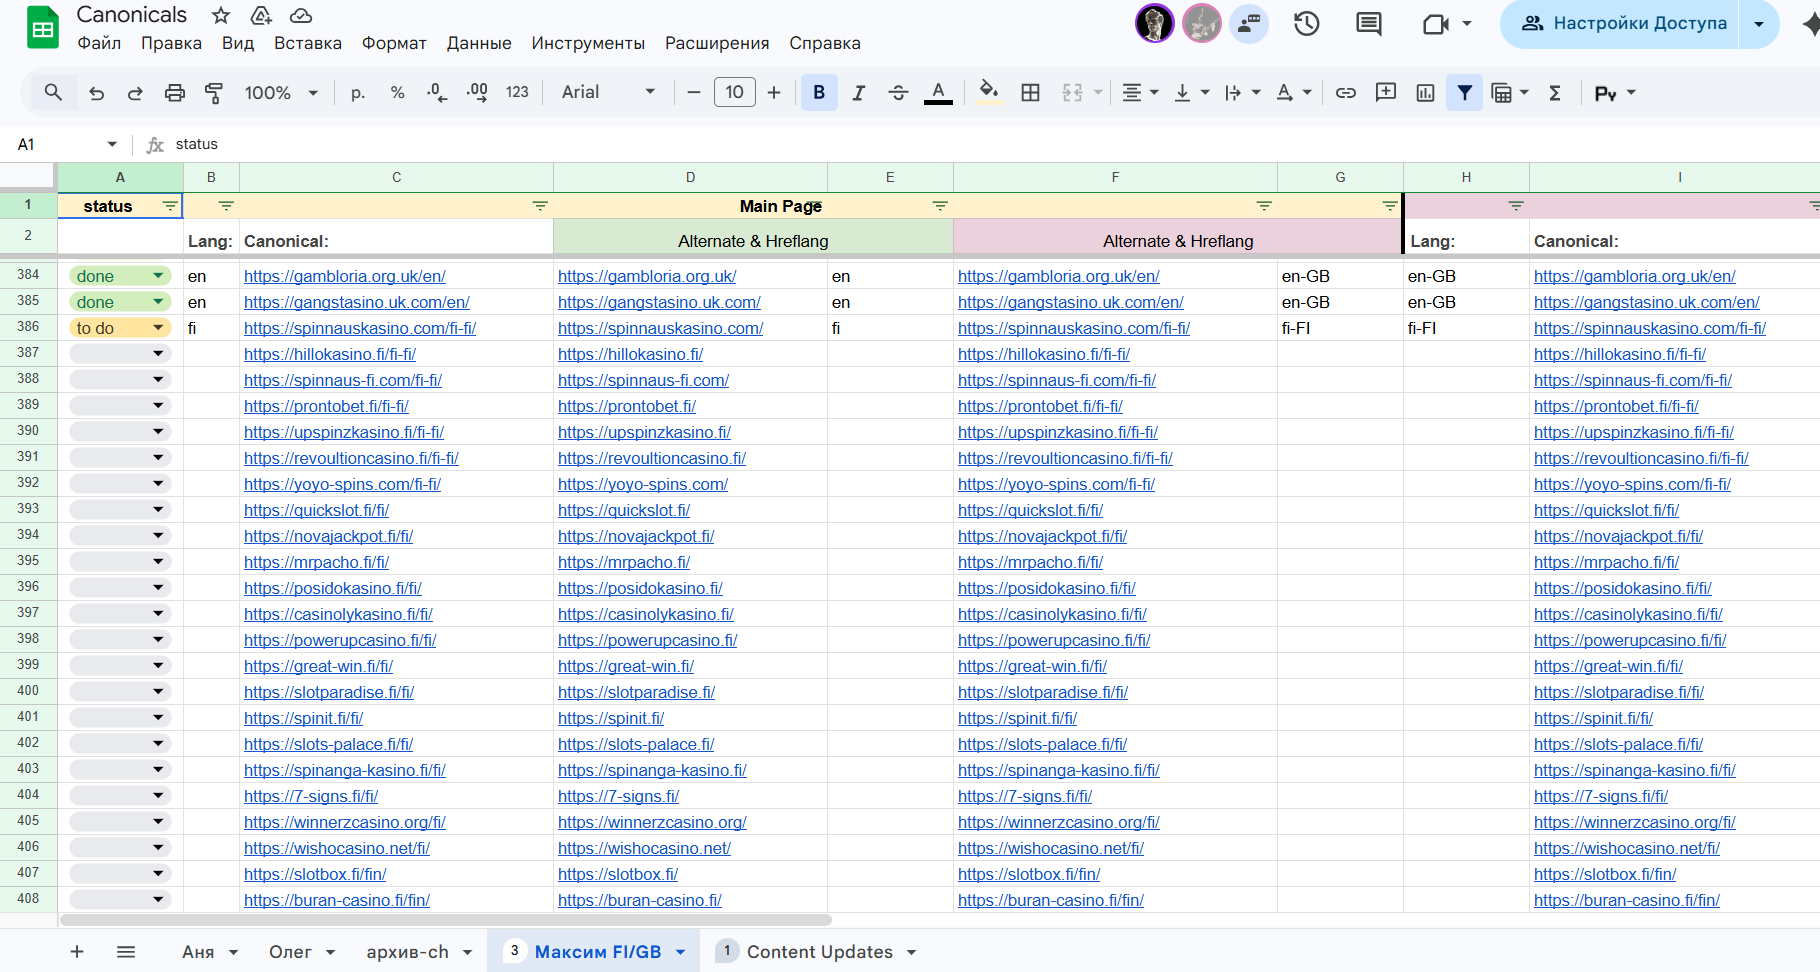Open the Arial font dropdown
The image size is (1820, 972).
click(608, 93)
